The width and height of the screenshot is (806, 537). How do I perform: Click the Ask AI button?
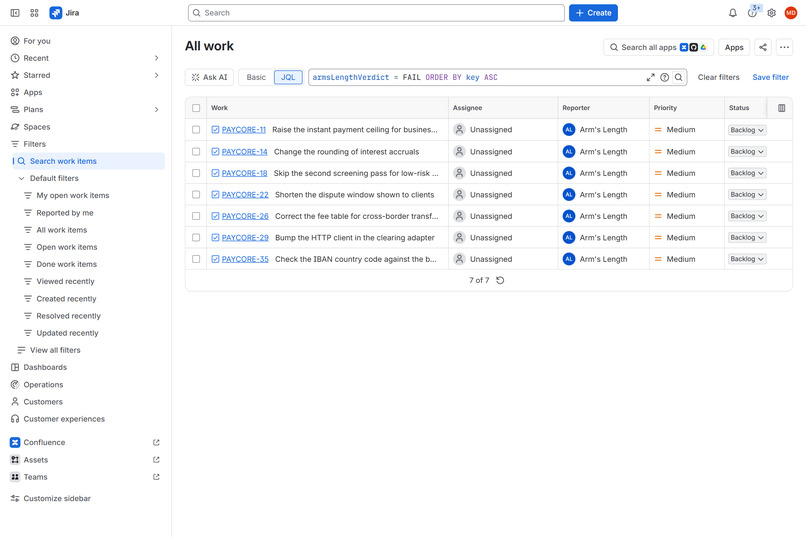[209, 77]
